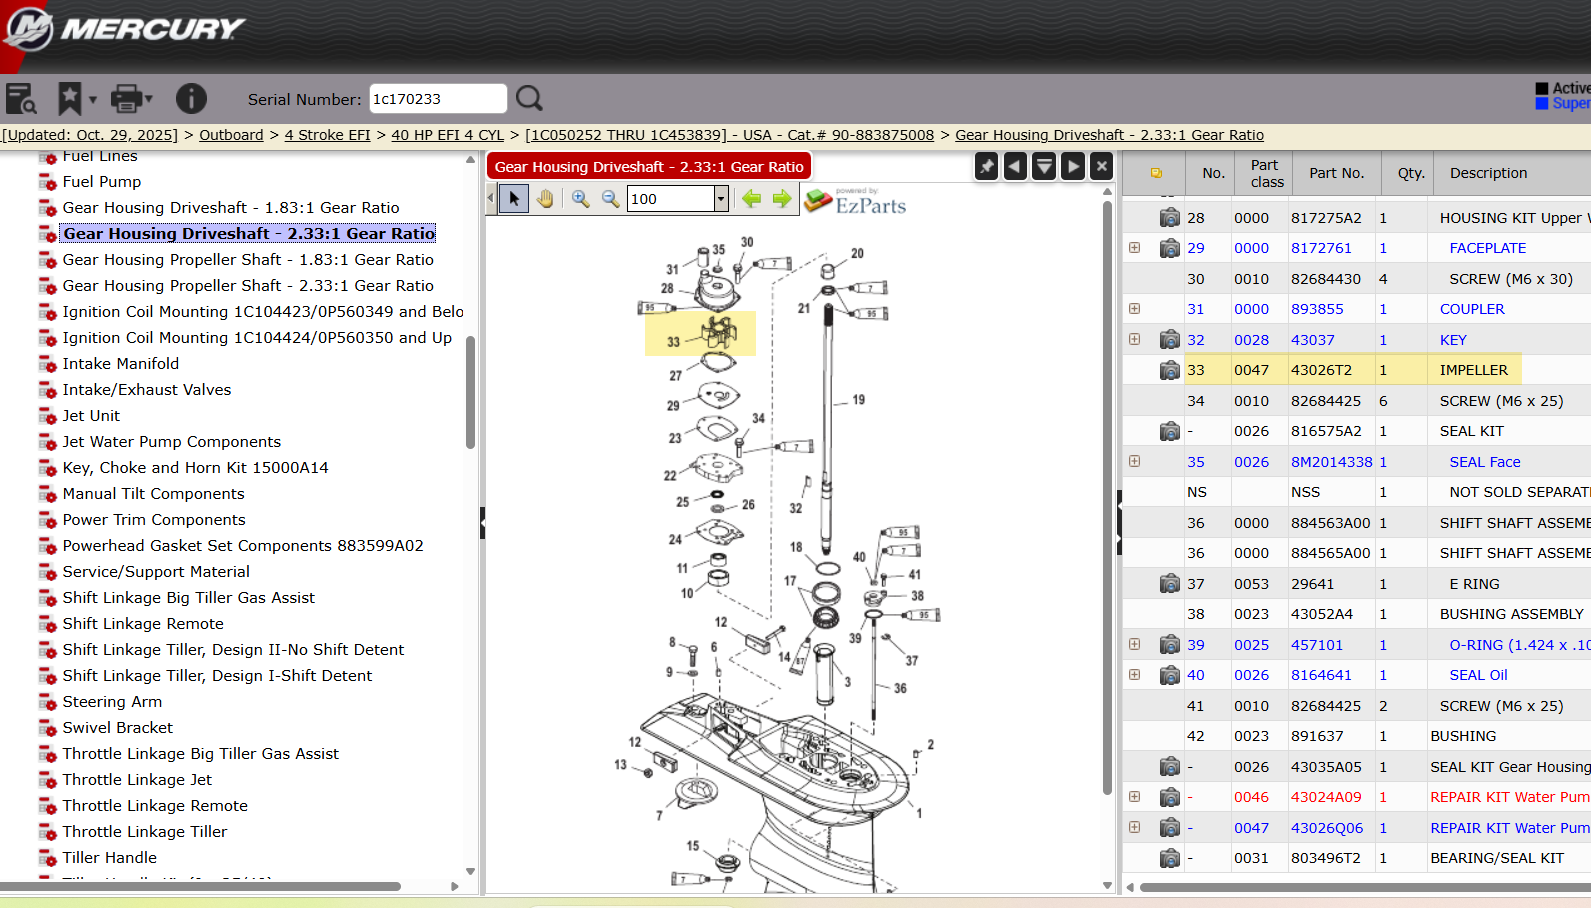Viewport: 1591px width, 908px height.
Task: Open Power Trim Components
Action: point(154,519)
